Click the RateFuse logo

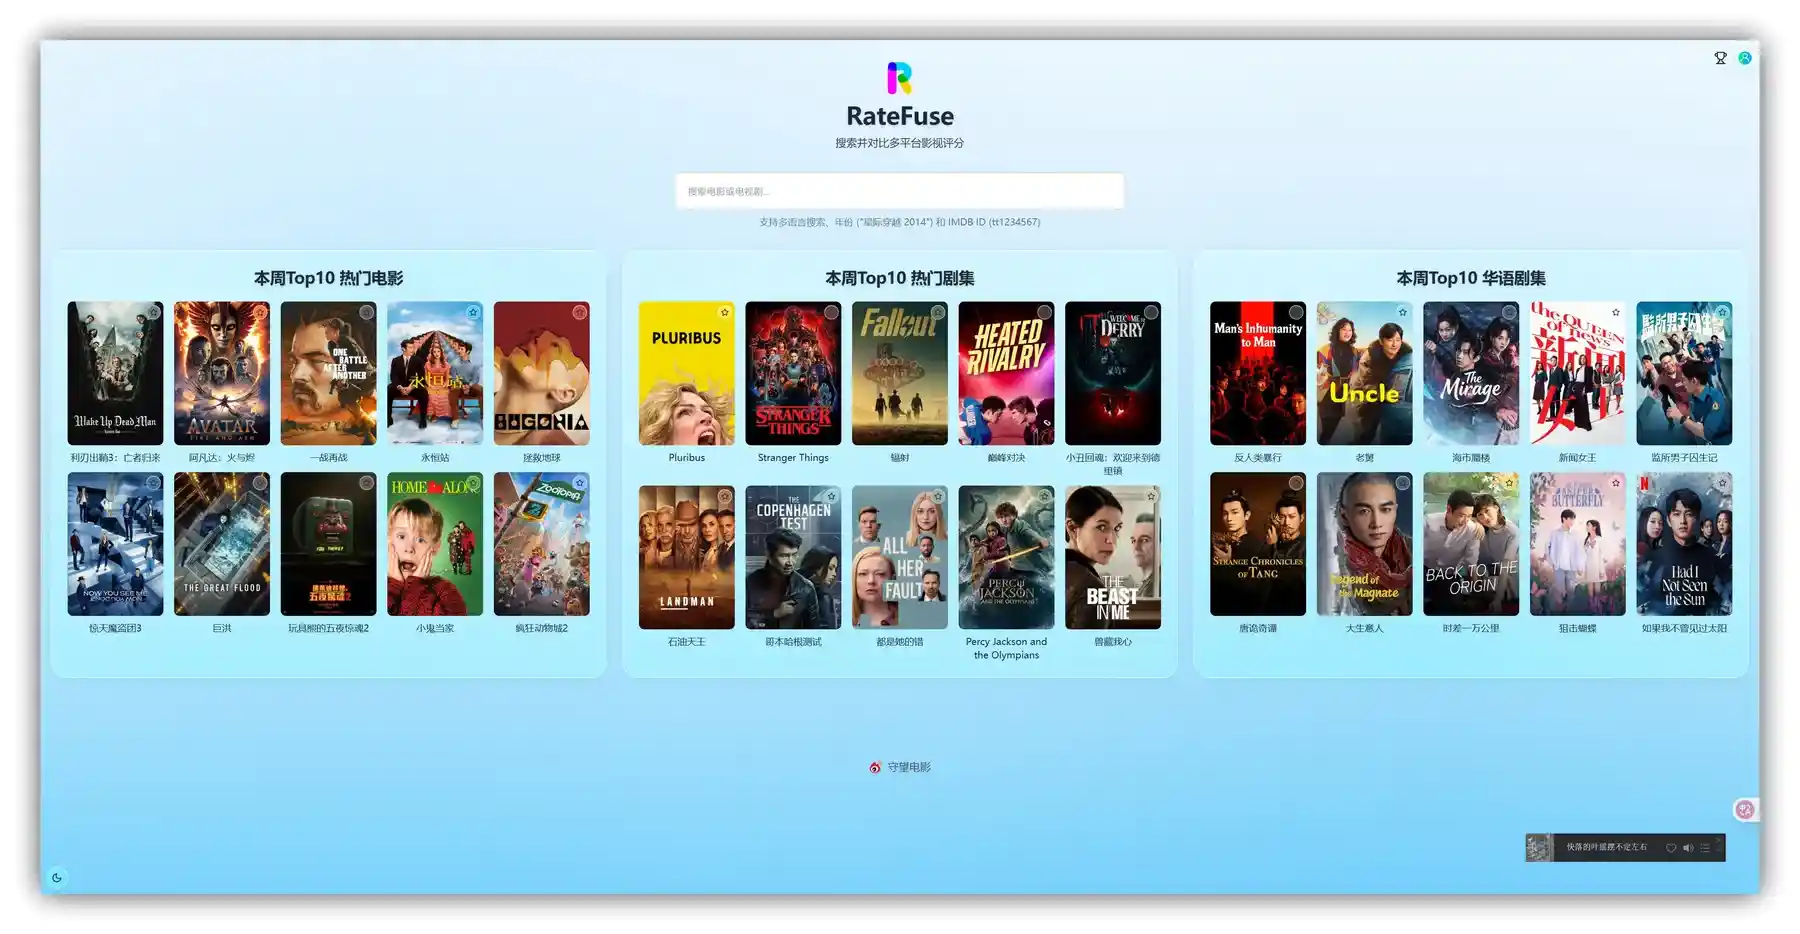[899, 78]
